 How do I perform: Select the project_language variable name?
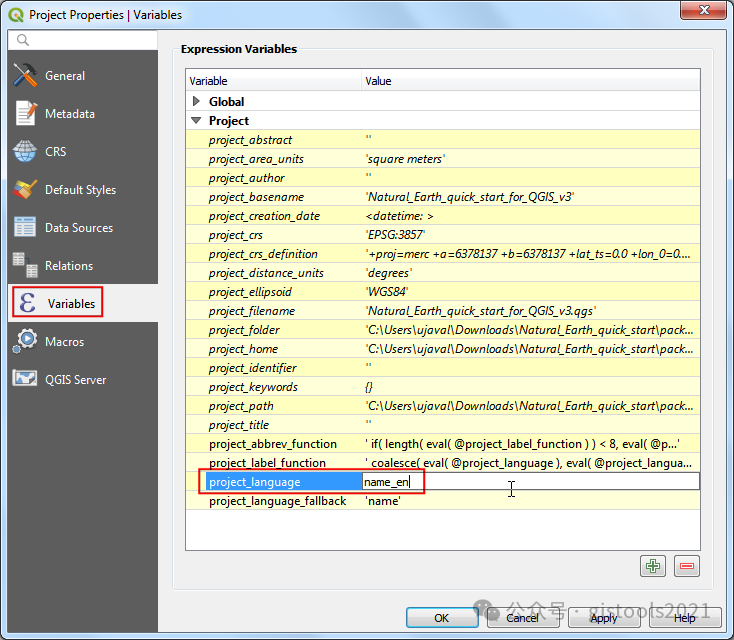click(x=255, y=481)
